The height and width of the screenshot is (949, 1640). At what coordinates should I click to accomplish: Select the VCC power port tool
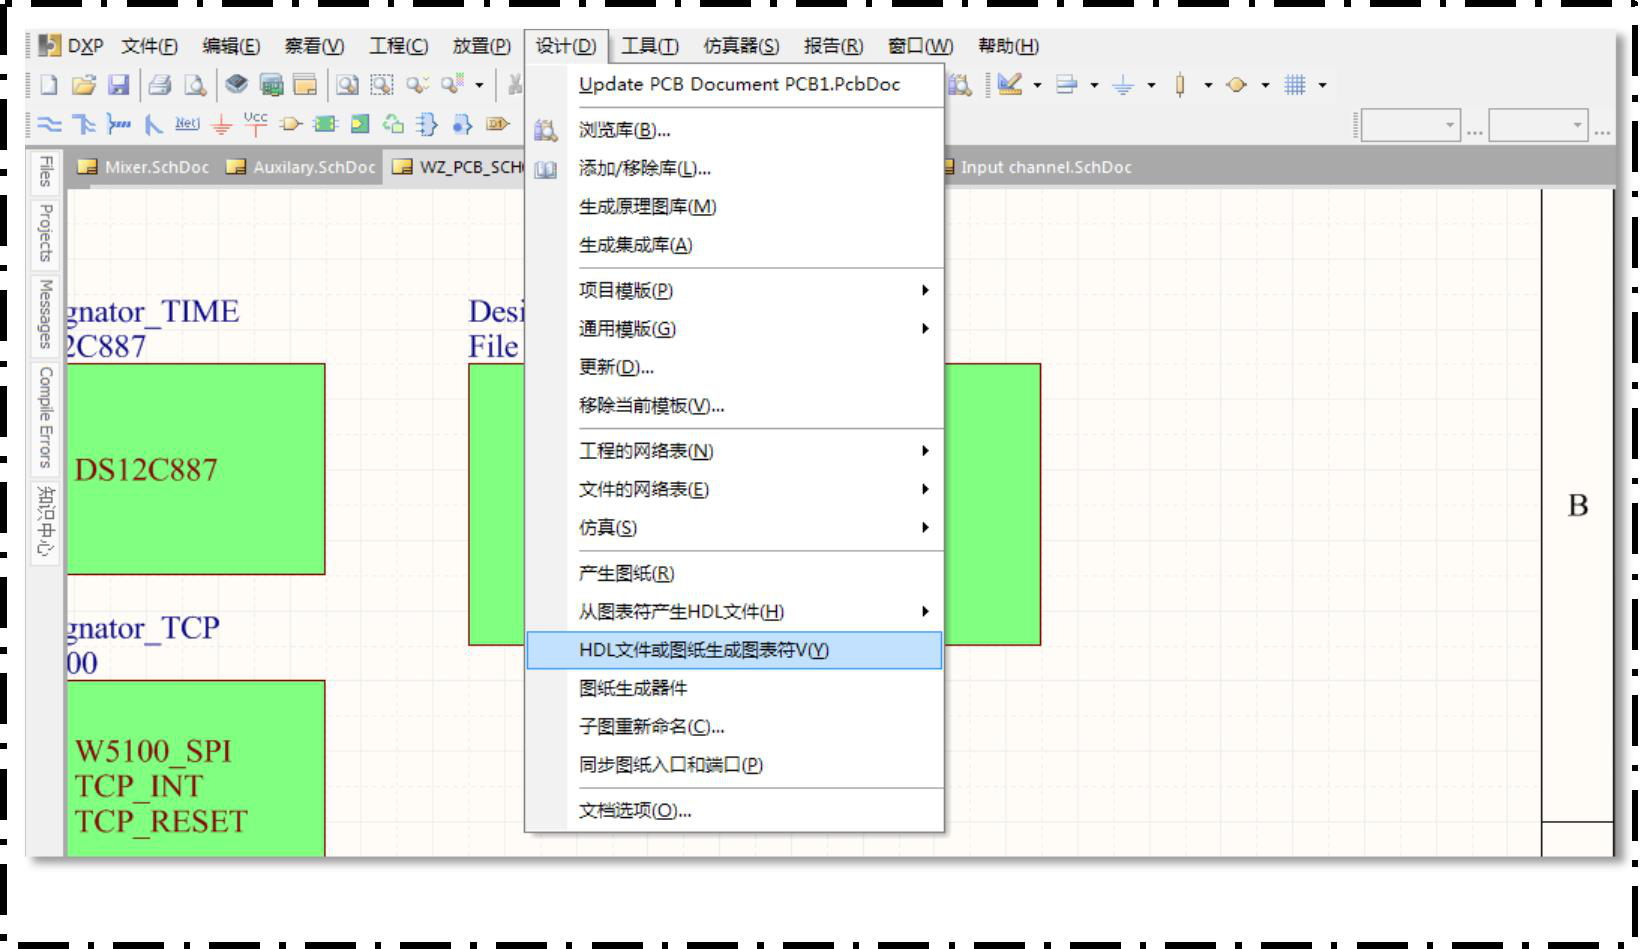(x=255, y=123)
